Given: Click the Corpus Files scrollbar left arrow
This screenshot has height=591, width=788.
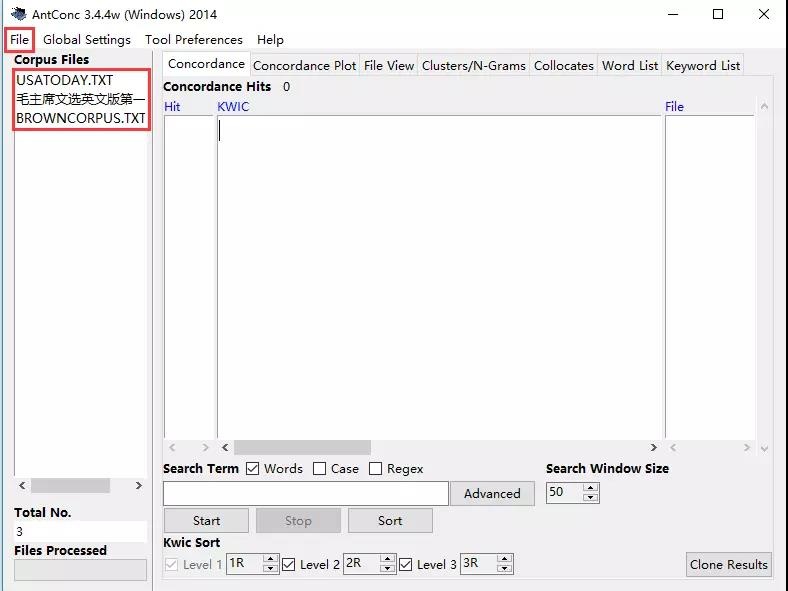Looking at the screenshot, I should coord(22,485).
